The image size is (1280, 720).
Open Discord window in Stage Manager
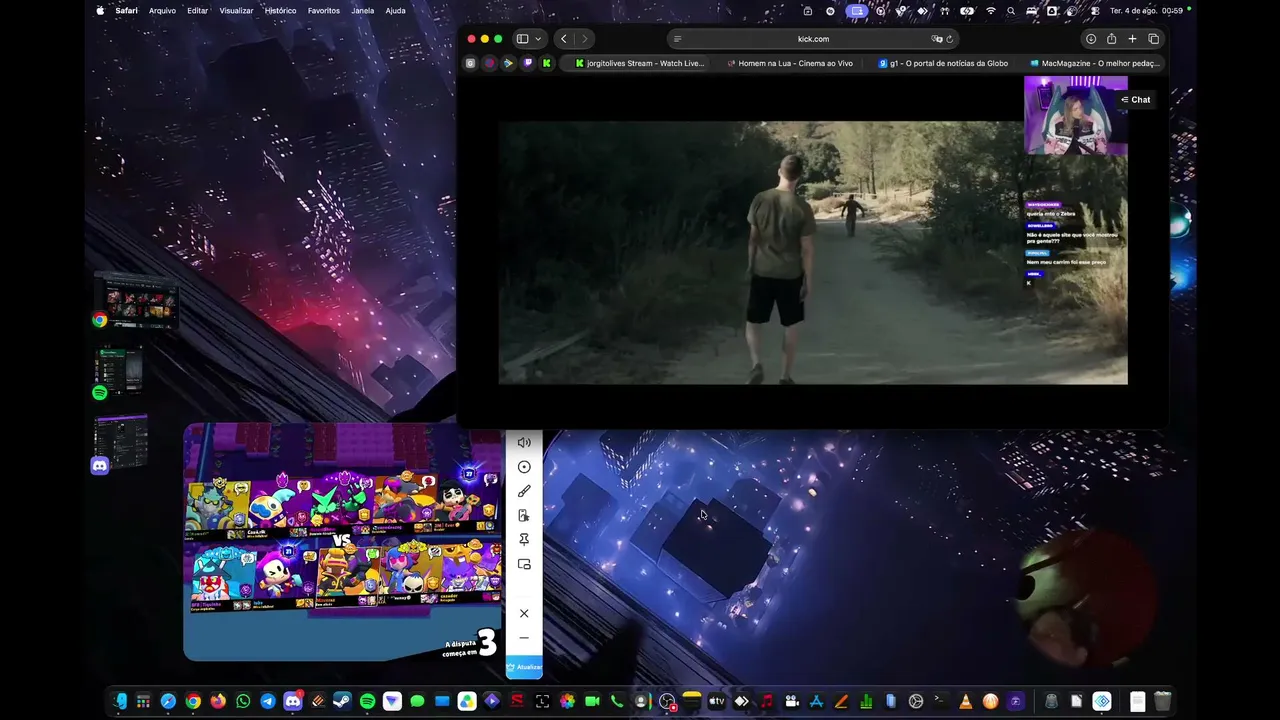120,443
